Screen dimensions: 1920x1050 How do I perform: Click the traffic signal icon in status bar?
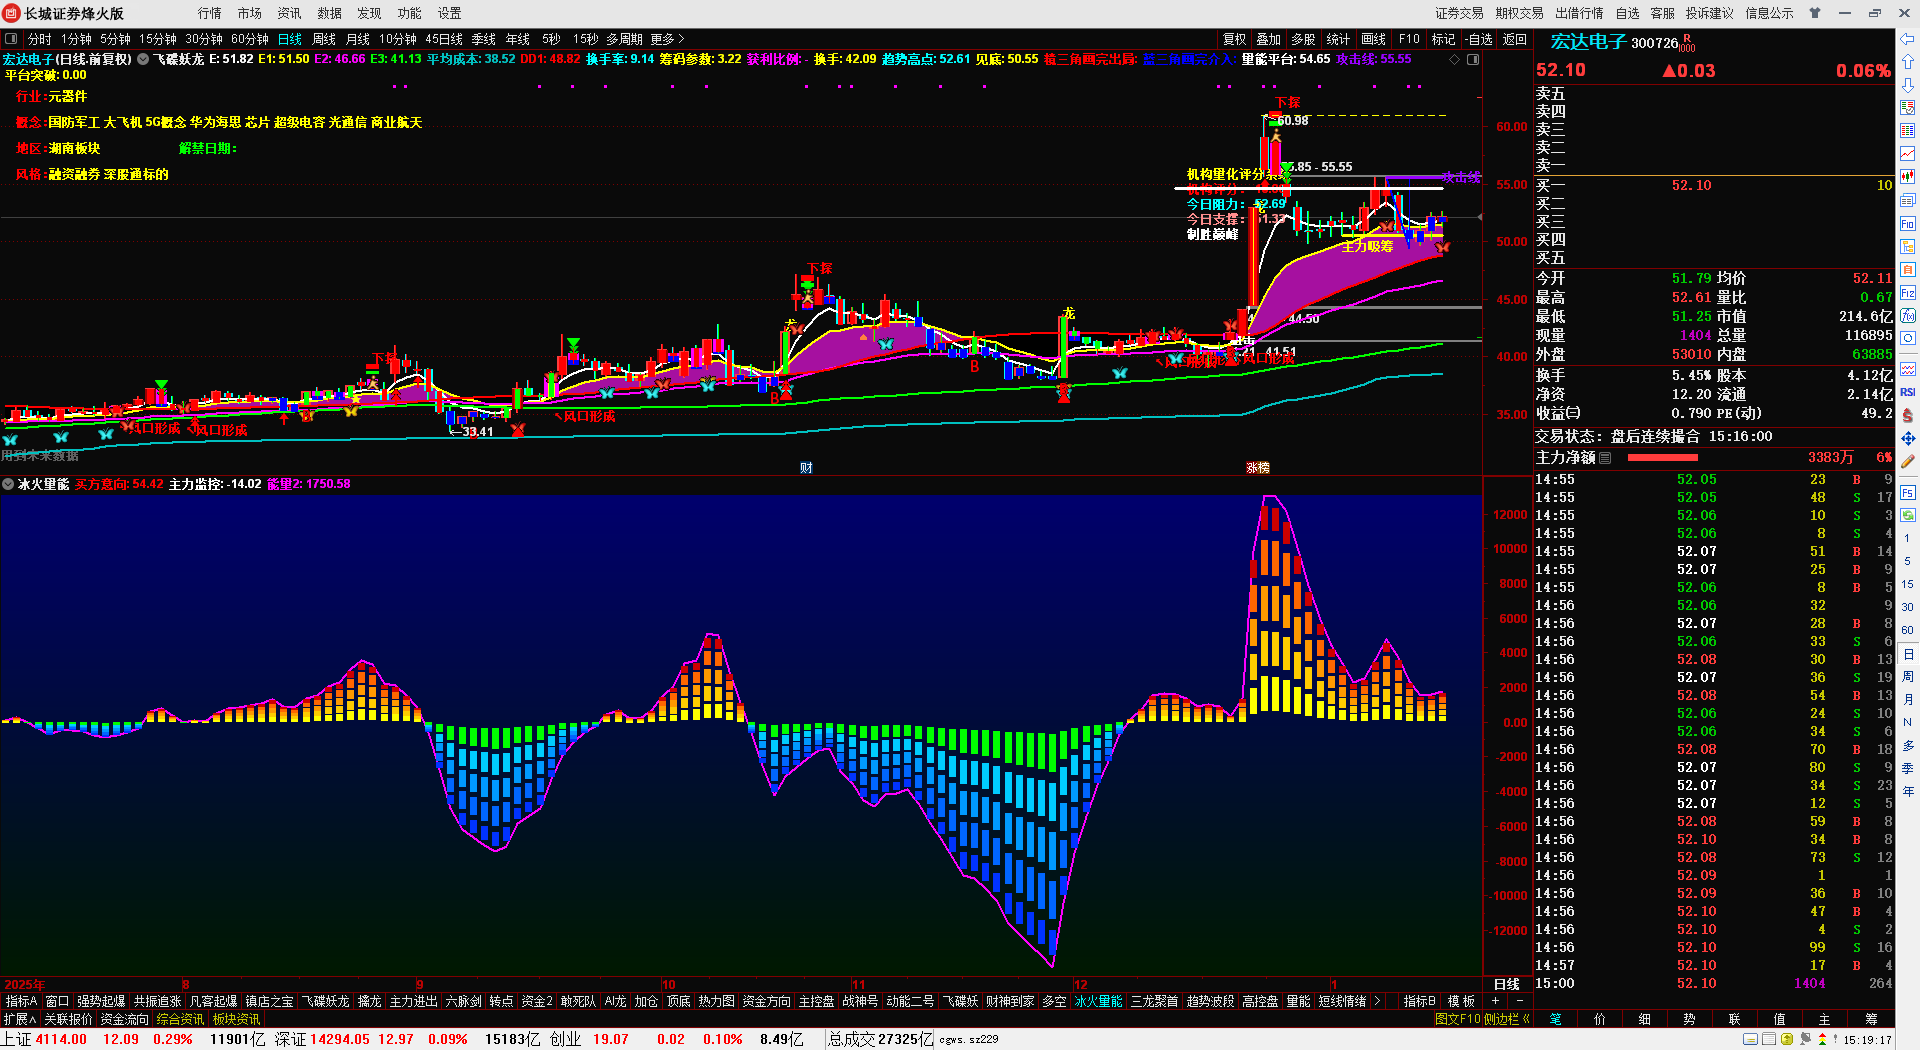point(1822,1040)
